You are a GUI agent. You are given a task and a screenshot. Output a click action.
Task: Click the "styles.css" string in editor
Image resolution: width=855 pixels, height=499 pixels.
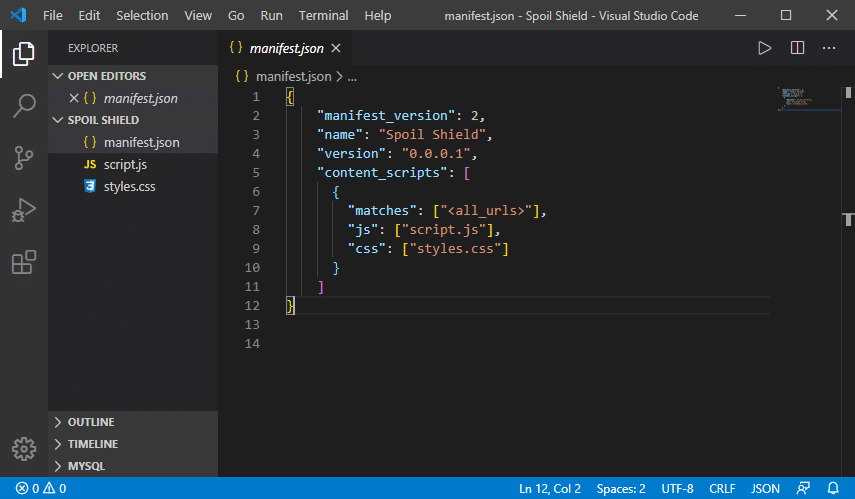[455, 249]
